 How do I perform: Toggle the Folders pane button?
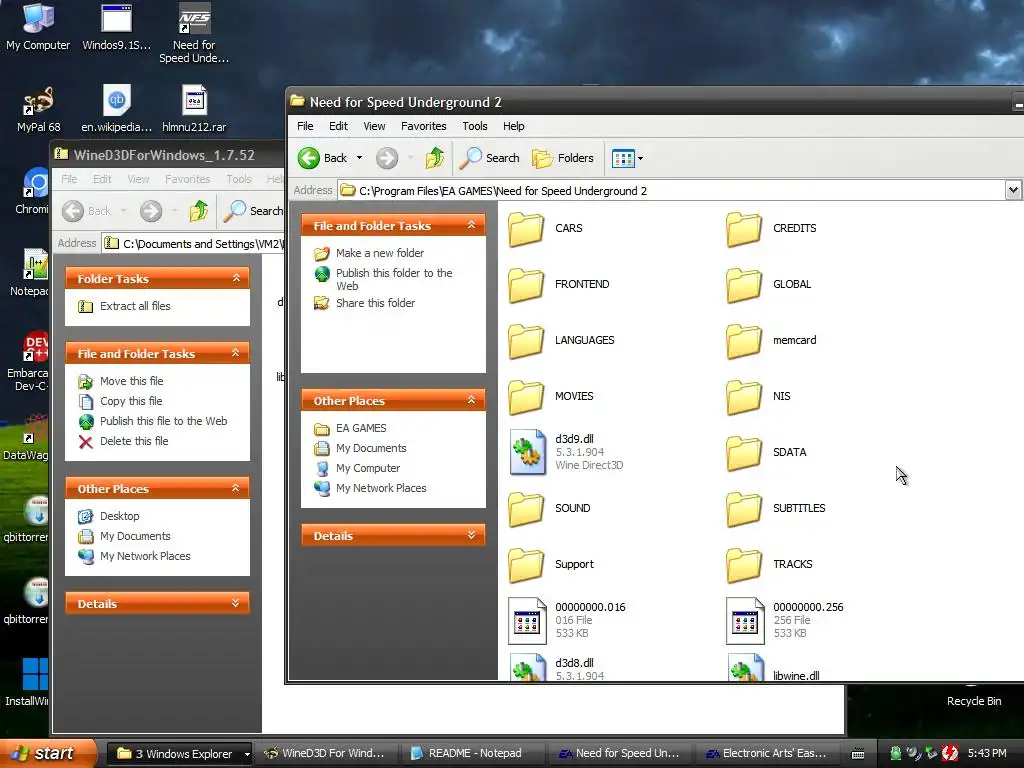click(563, 158)
